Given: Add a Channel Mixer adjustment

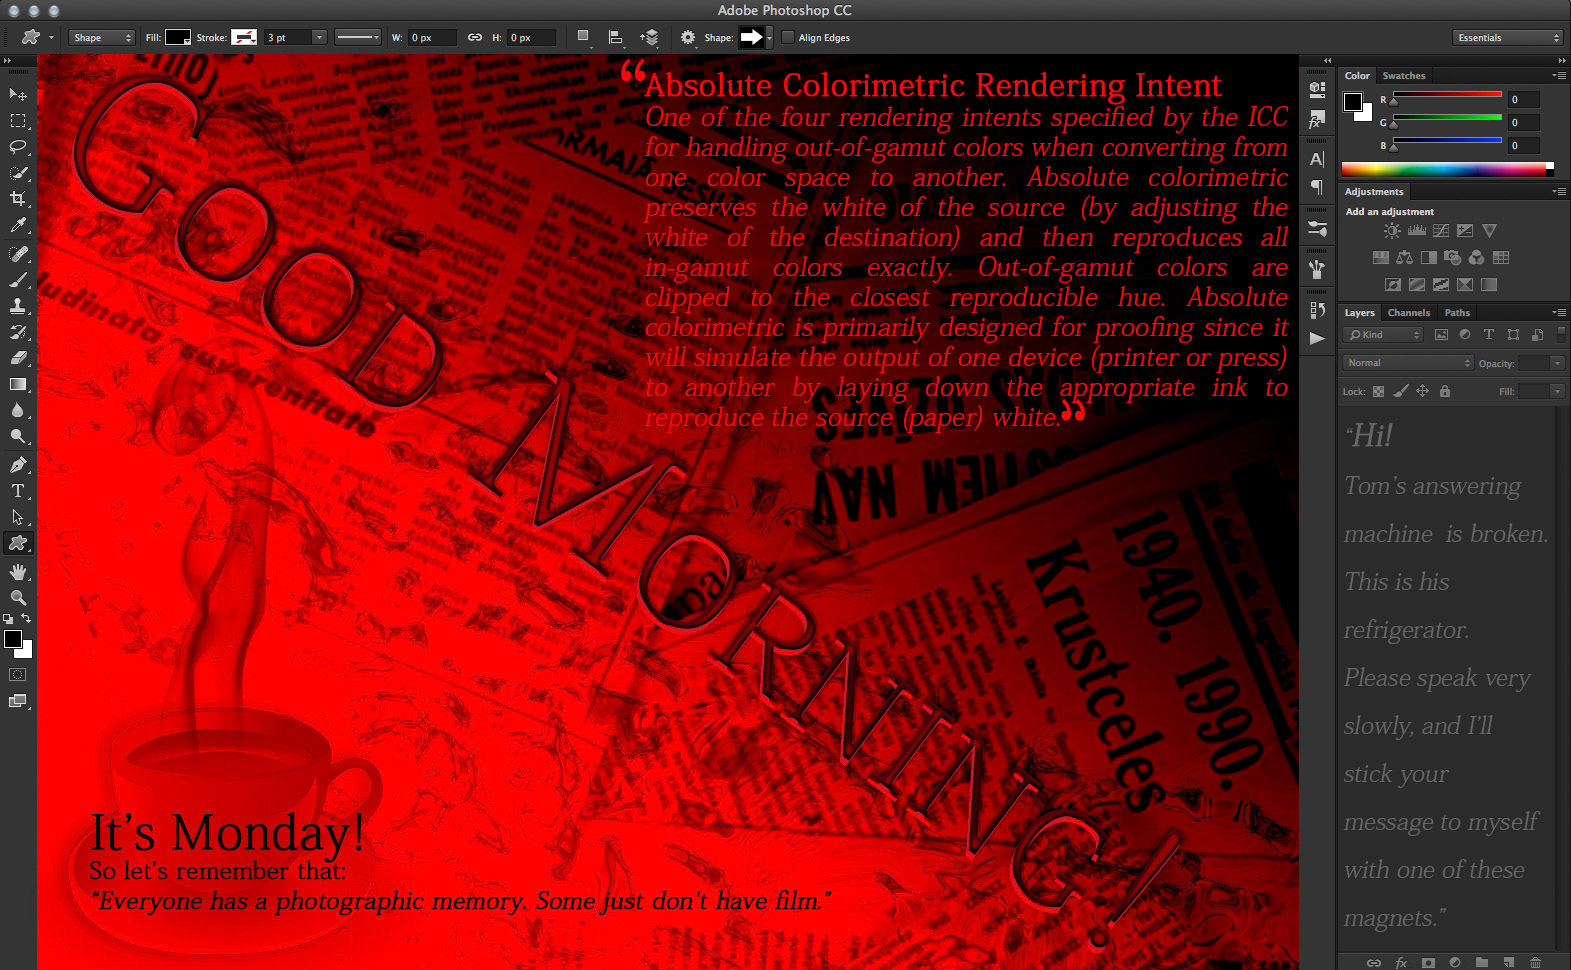Looking at the screenshot, I should [1477, 258].
